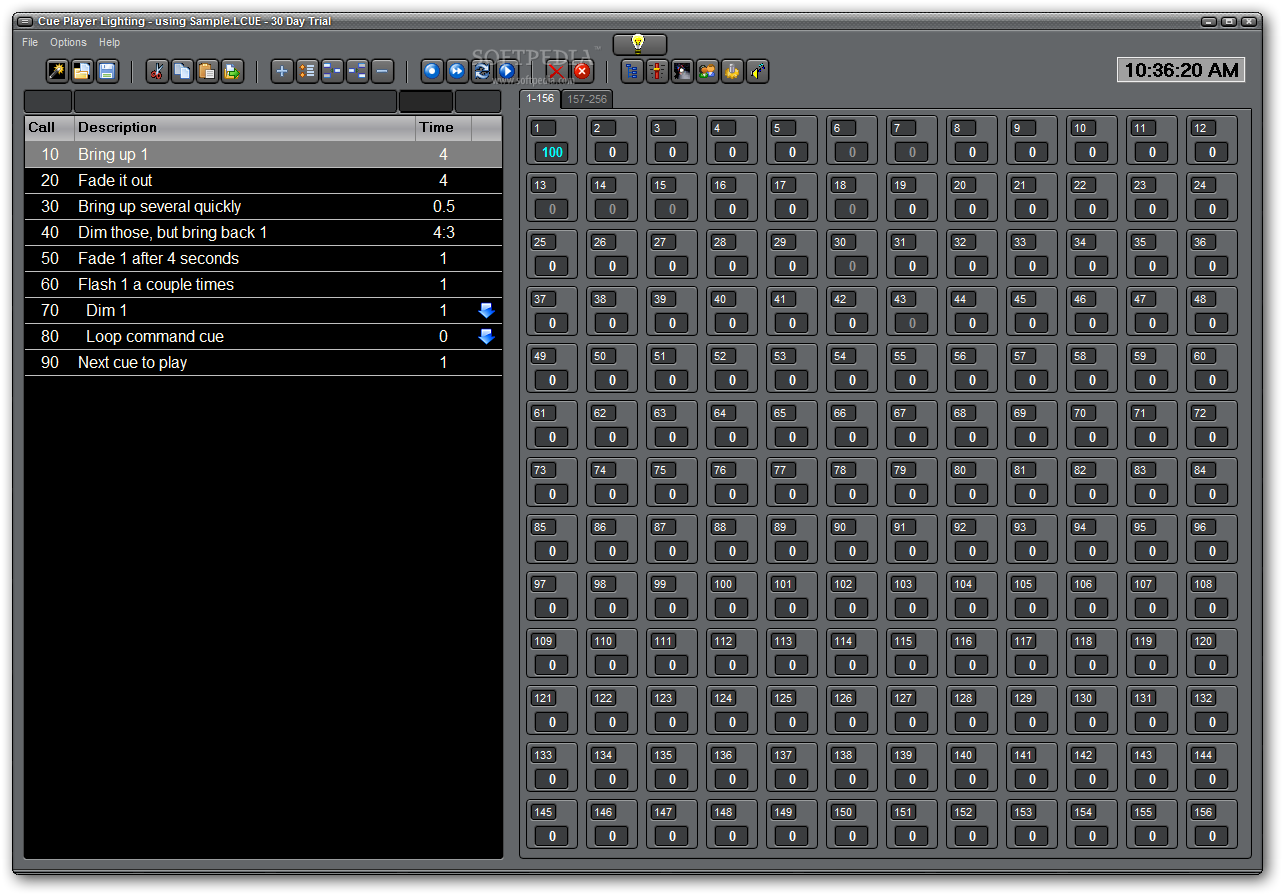Click channel 2 level field

(x=612, y=152)
